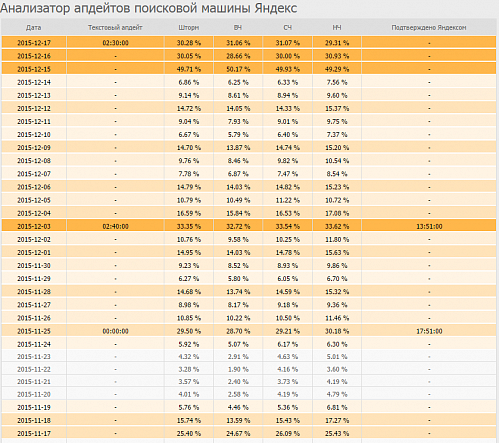Click text update time 00:00:00
The height and width of the screenshot is (443, 499).
[115, 331]
